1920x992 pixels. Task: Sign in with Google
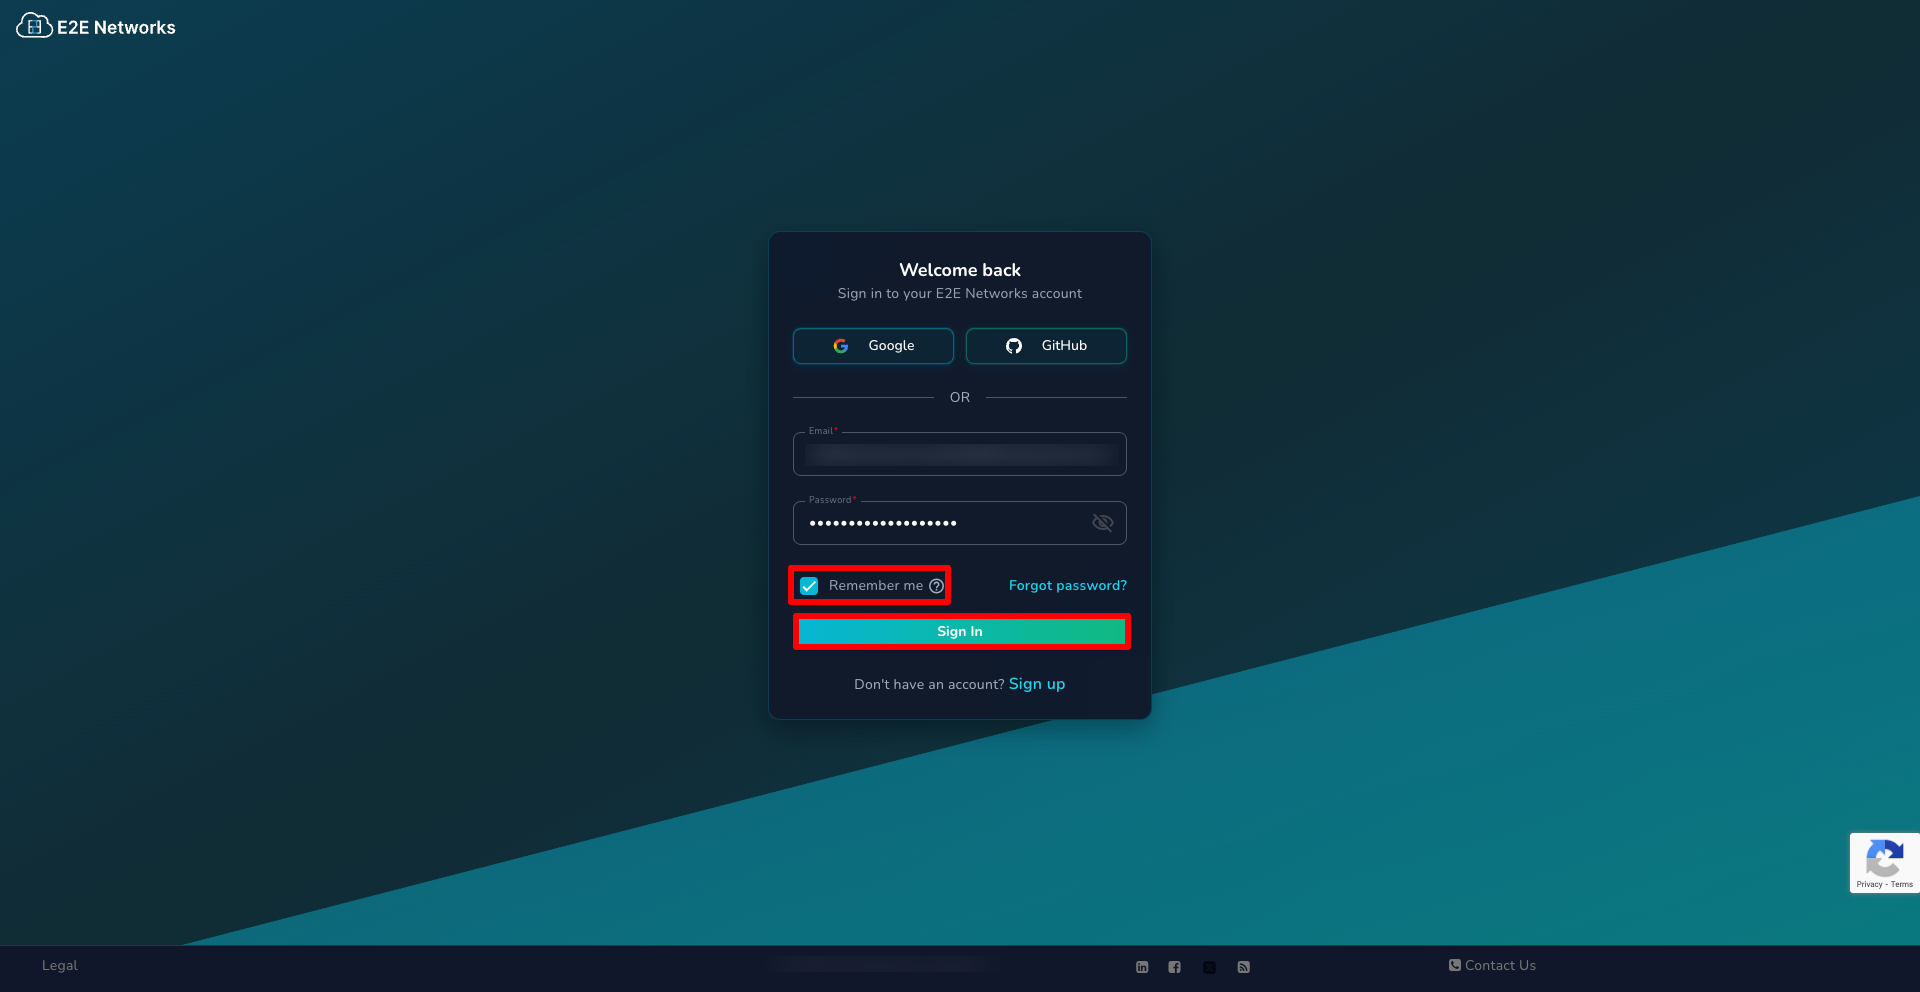click(873, 346)
